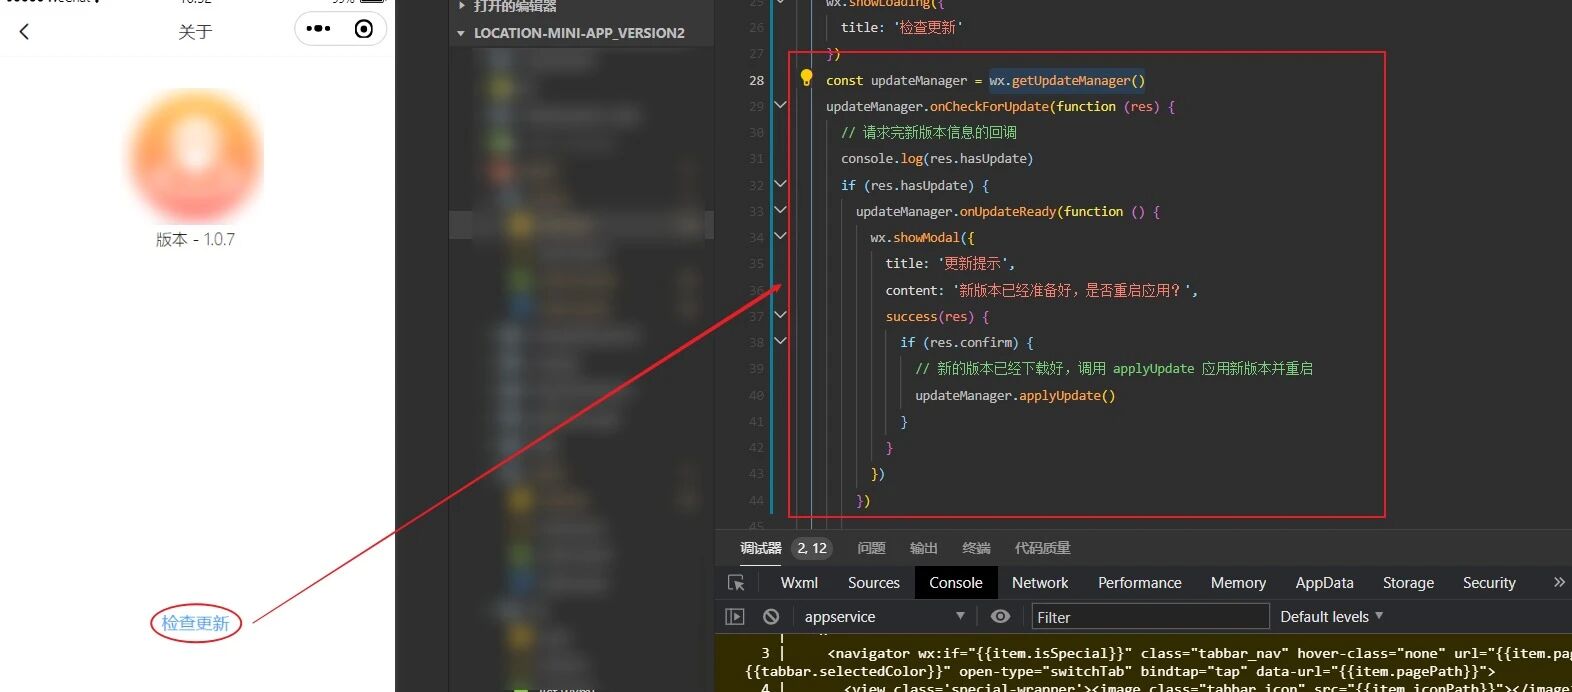This screenshot has width=1572, height=692.
Task: Fold the success callback at line 37
Action: [x=780, y=315]
